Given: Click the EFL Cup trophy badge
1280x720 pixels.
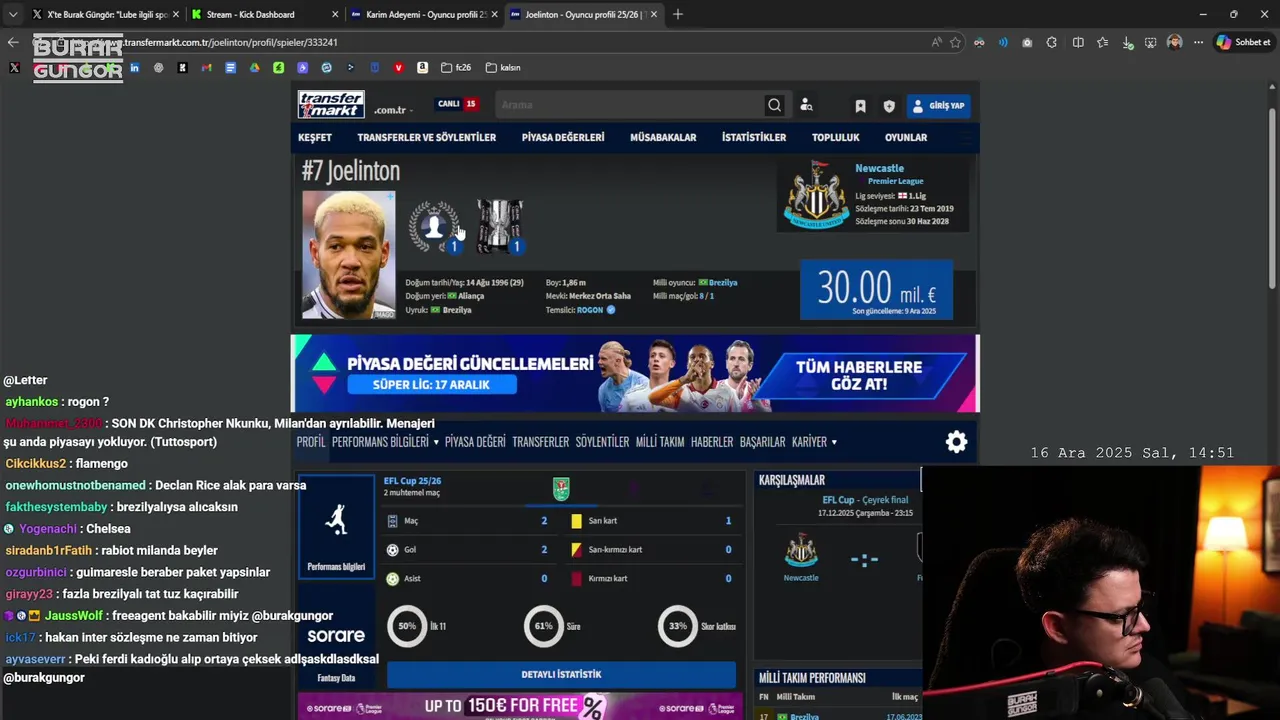Looking at the screenshot, I should click(x=499, y=226).
